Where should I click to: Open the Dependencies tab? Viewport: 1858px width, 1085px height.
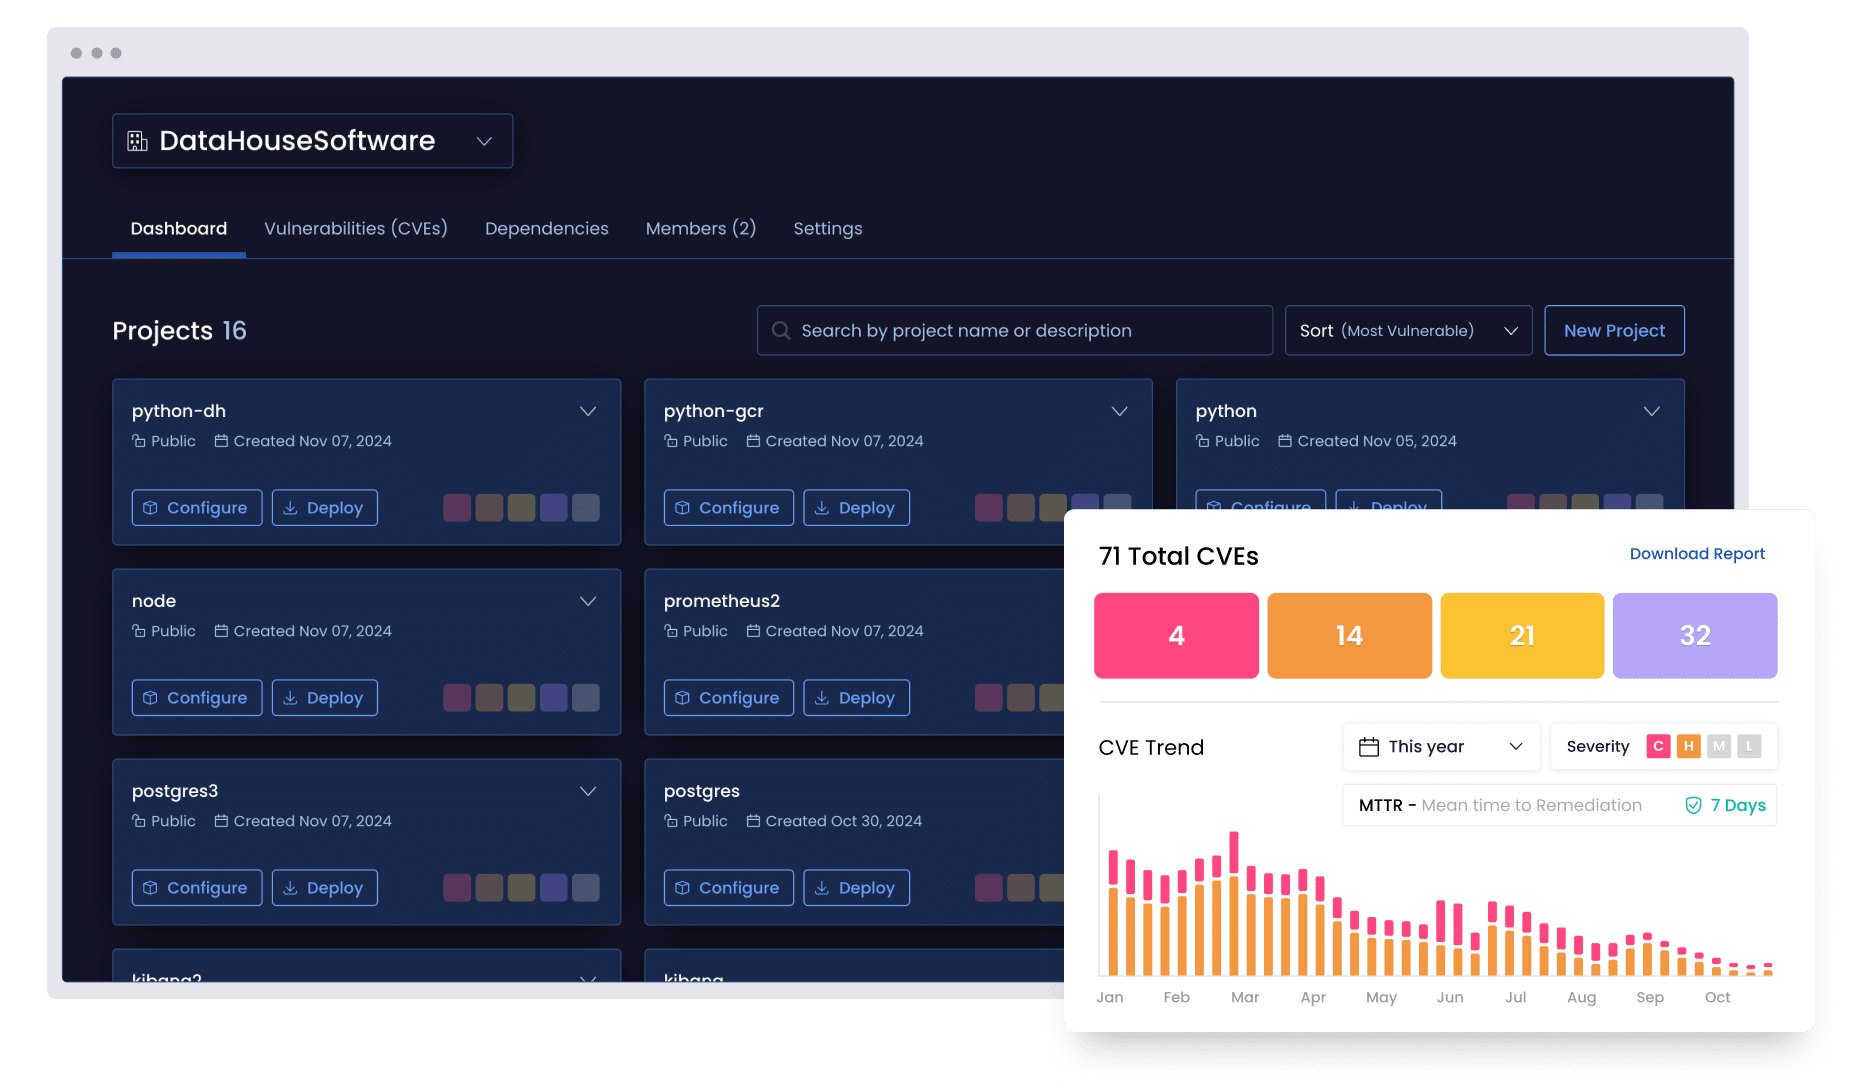546,229
